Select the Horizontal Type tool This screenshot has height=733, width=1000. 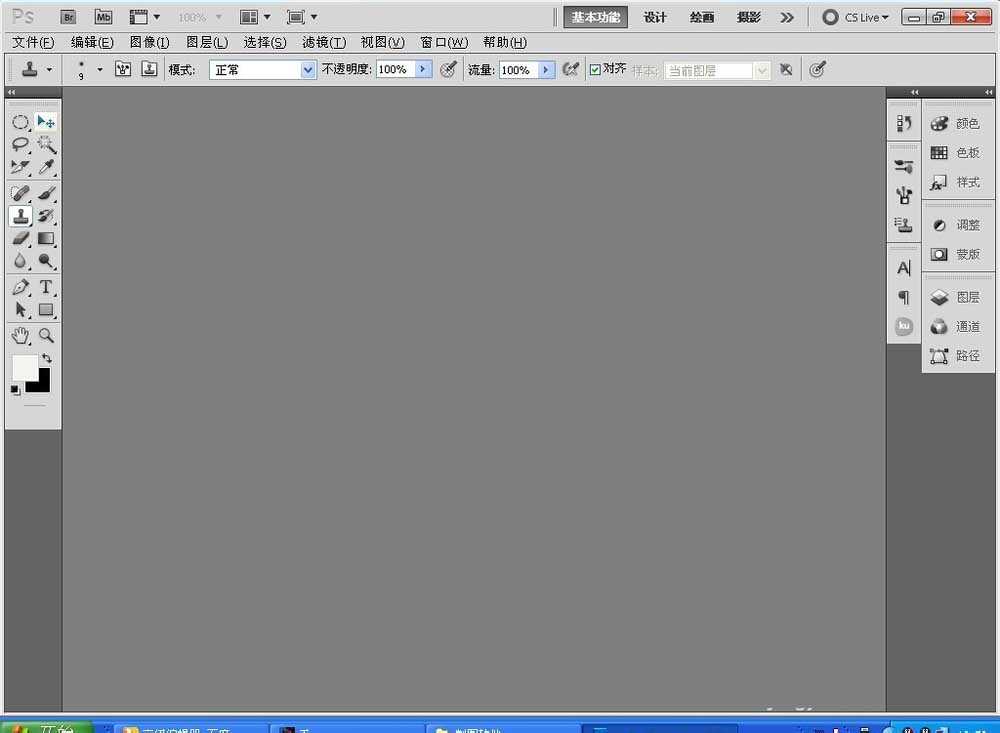pyautogui.click(x=46, y=287)
